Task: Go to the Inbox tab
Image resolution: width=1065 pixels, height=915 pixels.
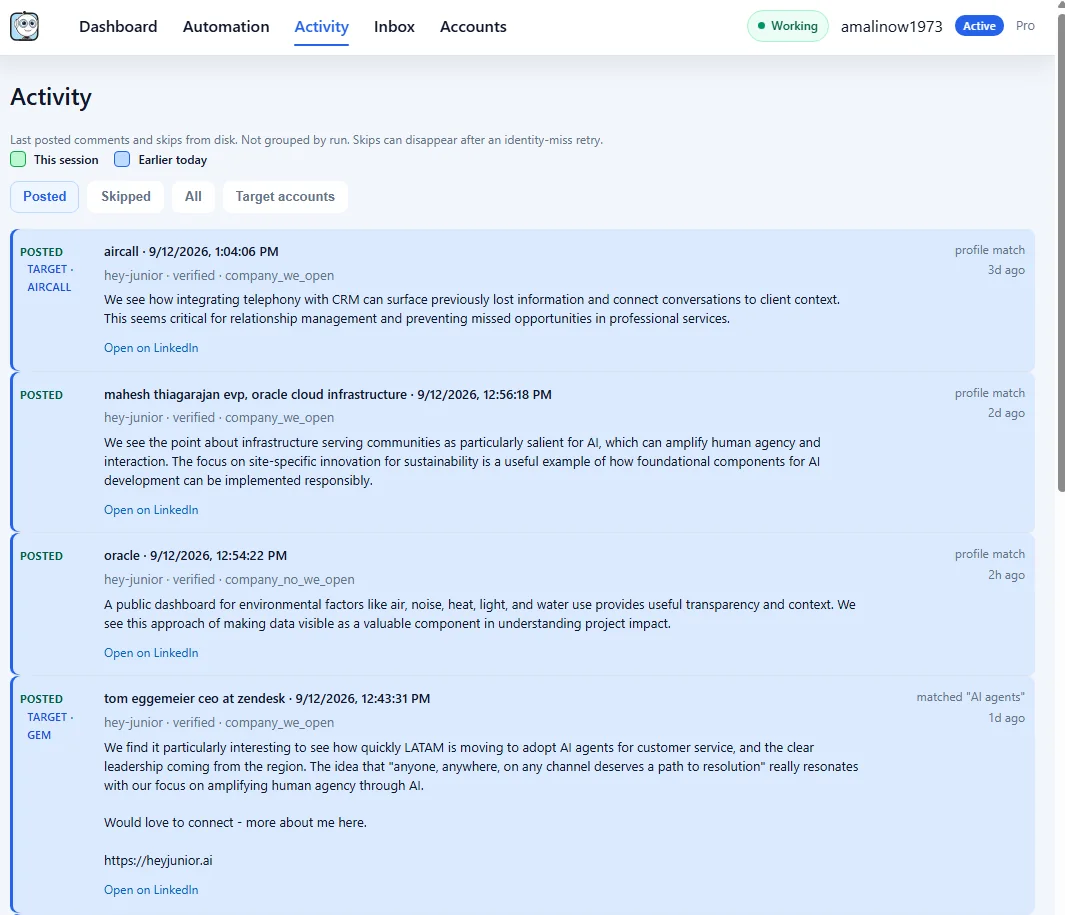Action: (x=394, y=26)
